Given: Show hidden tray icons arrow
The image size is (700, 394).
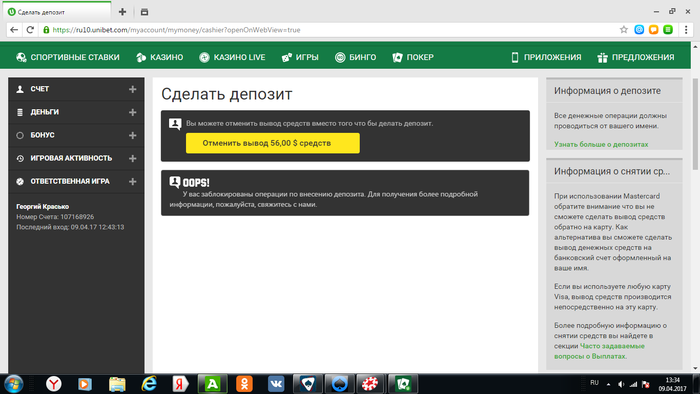Looking at the screenshot, I should click(x=608, y=384).
